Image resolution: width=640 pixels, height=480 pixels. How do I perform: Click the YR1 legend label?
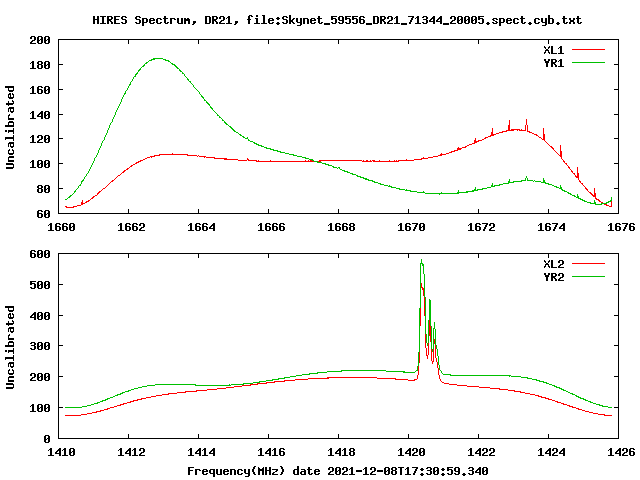pos(553,63)
